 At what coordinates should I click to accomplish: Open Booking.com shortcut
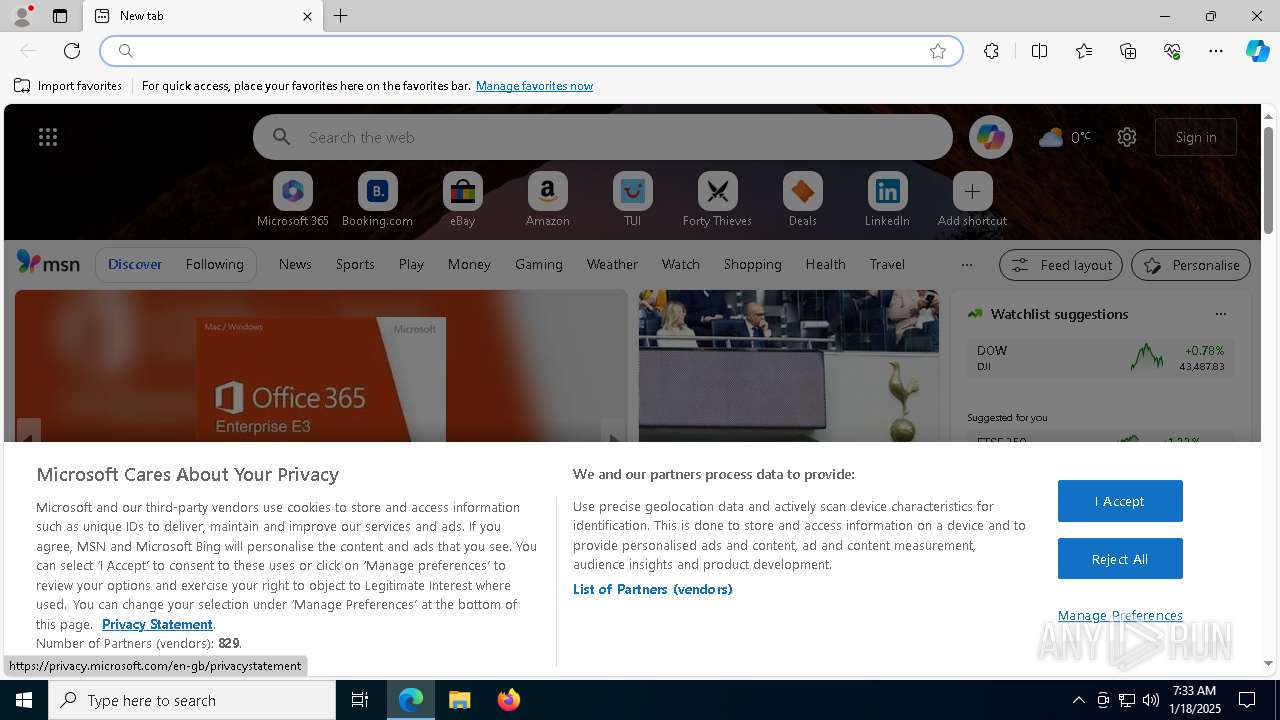tap(377, 199)
